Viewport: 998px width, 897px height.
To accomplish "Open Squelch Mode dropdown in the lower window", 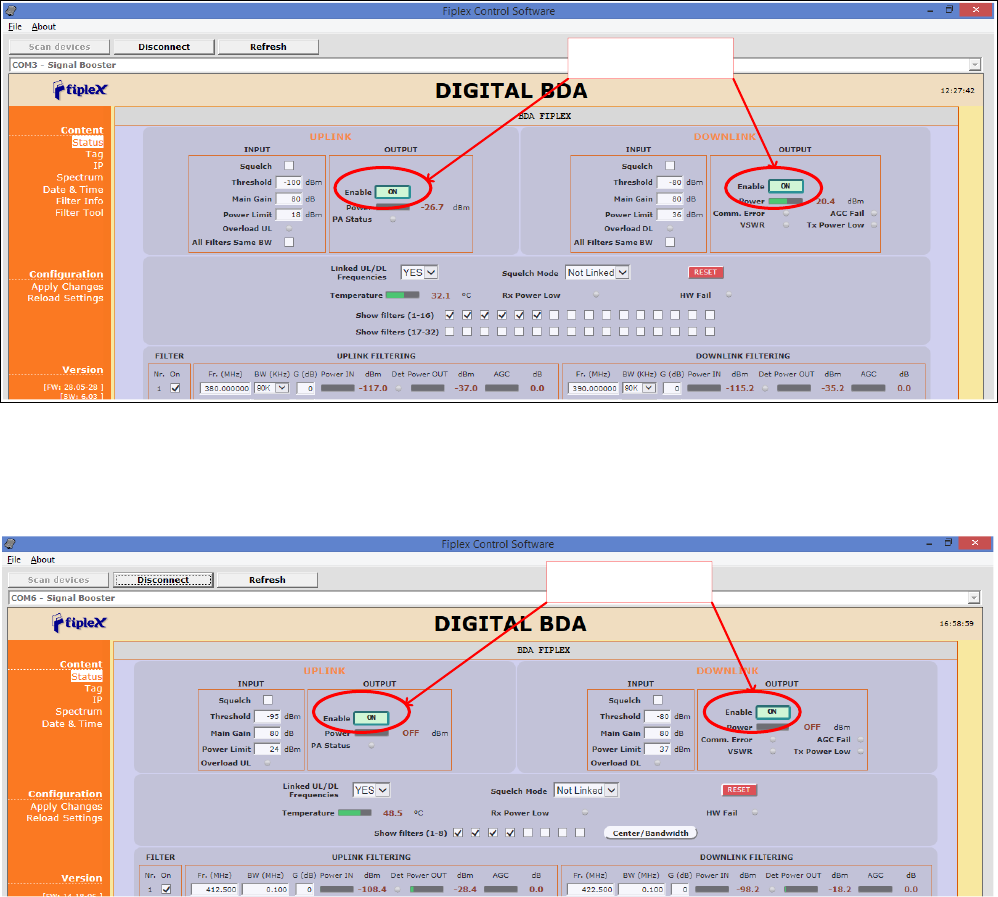I will click(x=586, y=790).
